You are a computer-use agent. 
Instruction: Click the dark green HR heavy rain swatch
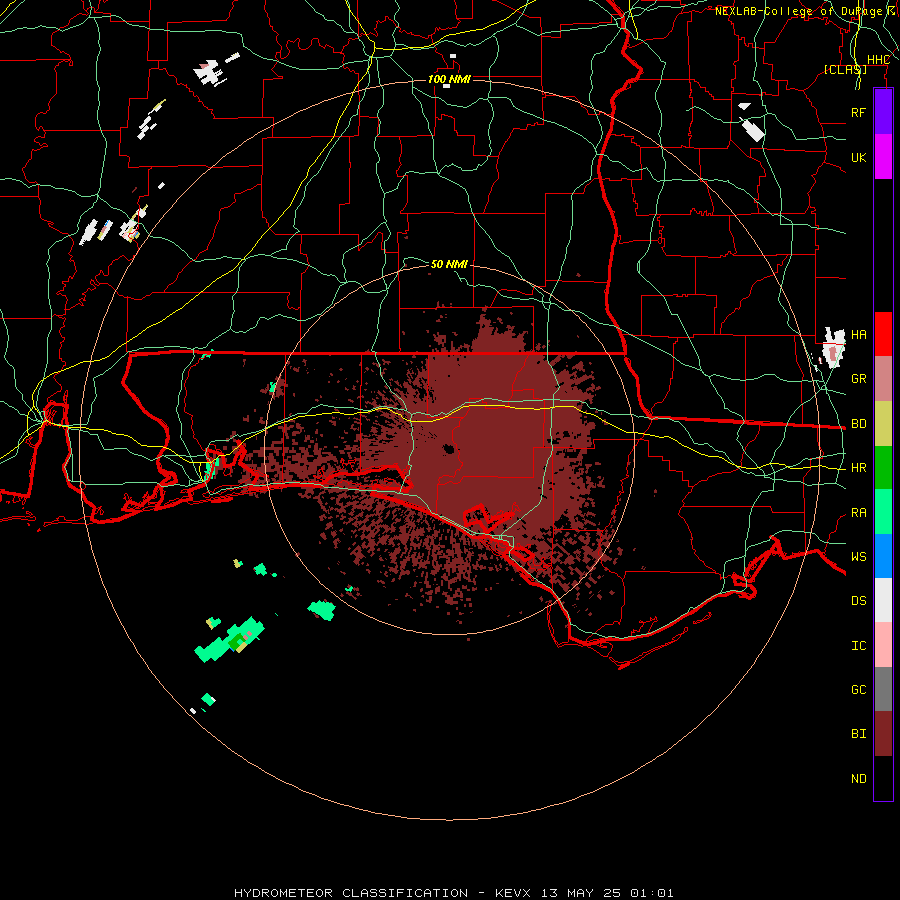(883, 468)
